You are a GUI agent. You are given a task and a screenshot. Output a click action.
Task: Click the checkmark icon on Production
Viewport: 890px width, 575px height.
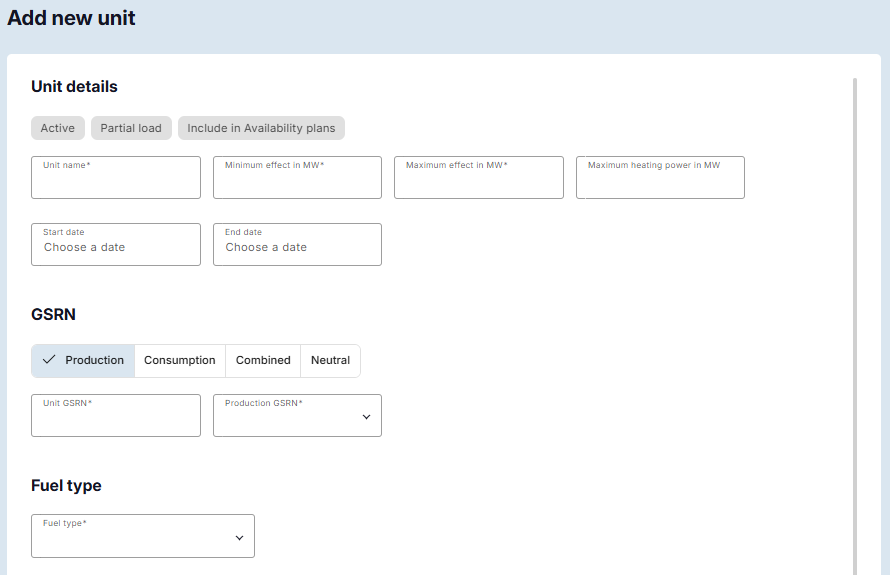pos(48,360)
